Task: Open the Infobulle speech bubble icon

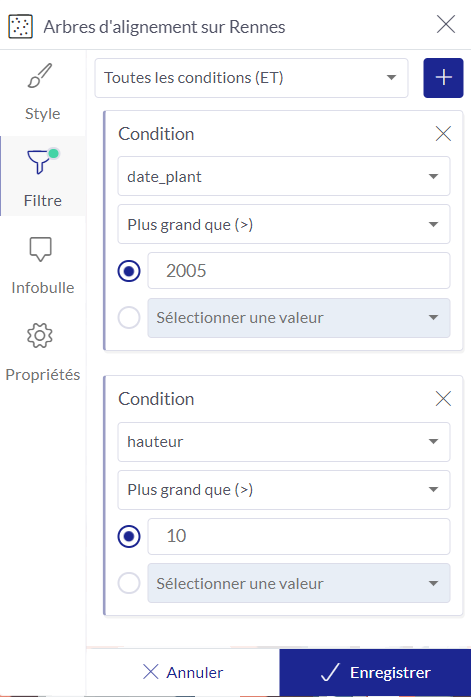Action: tap(40, 248)
